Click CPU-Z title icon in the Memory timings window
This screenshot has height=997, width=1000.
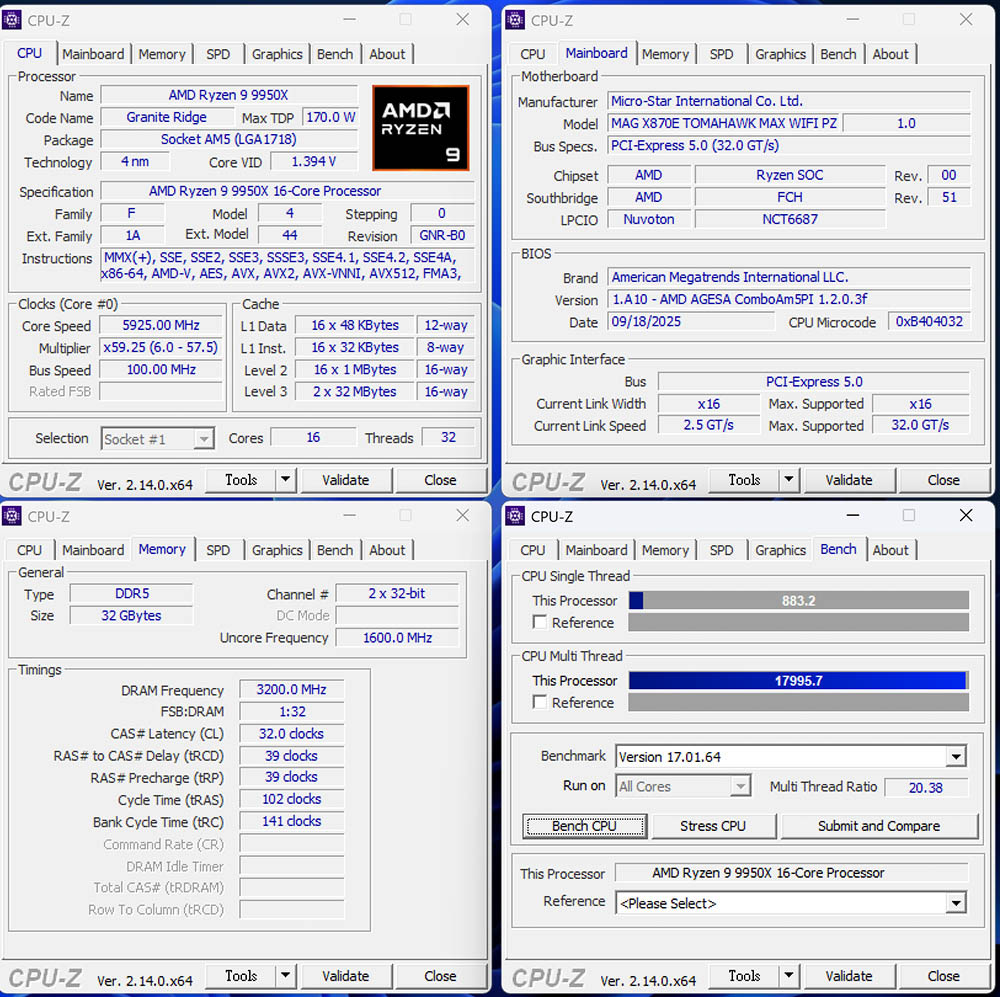pyautogui.click(x=13, y=516)
